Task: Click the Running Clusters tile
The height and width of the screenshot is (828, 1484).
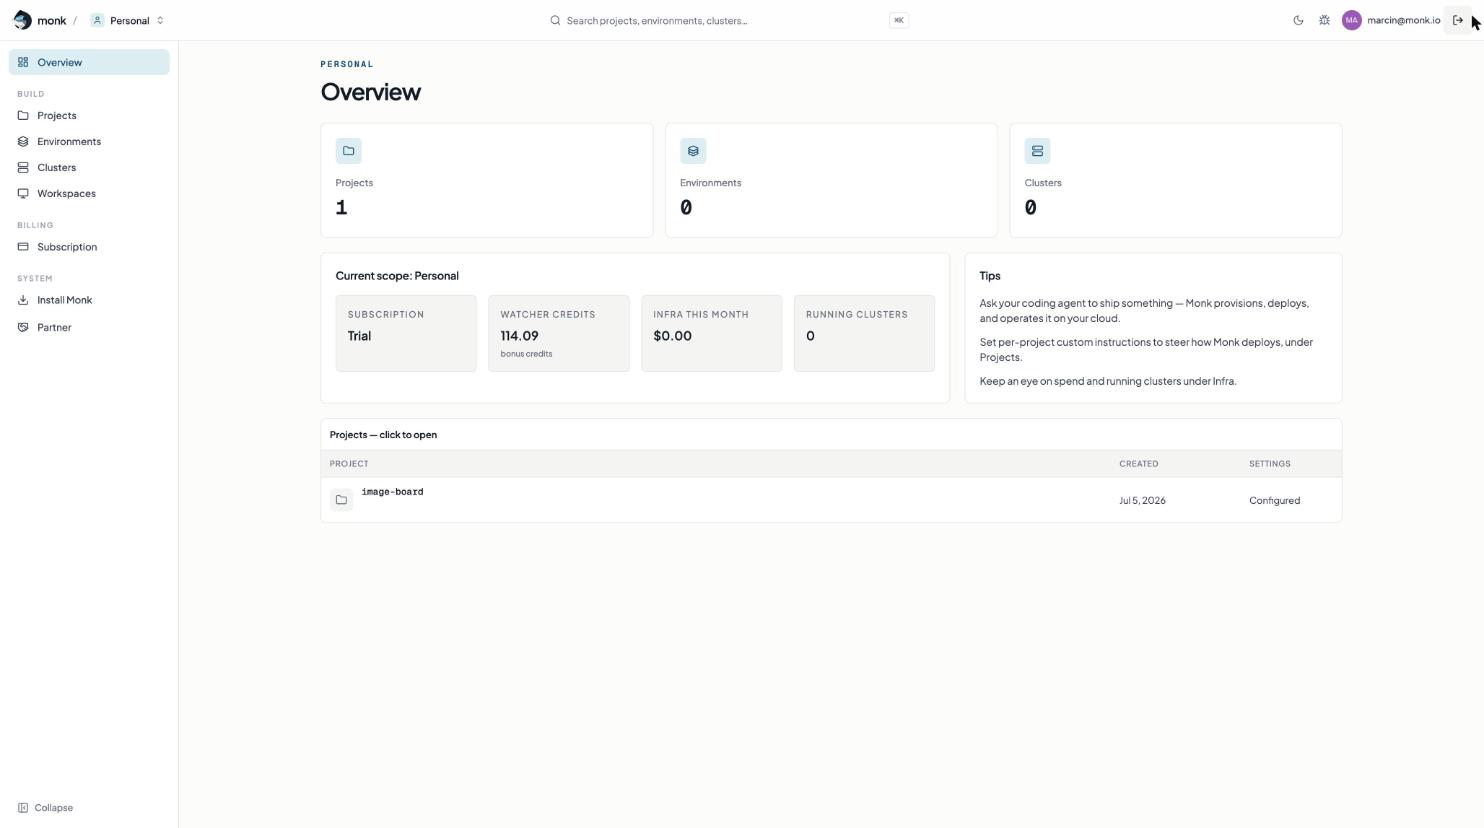Action: 864,333
